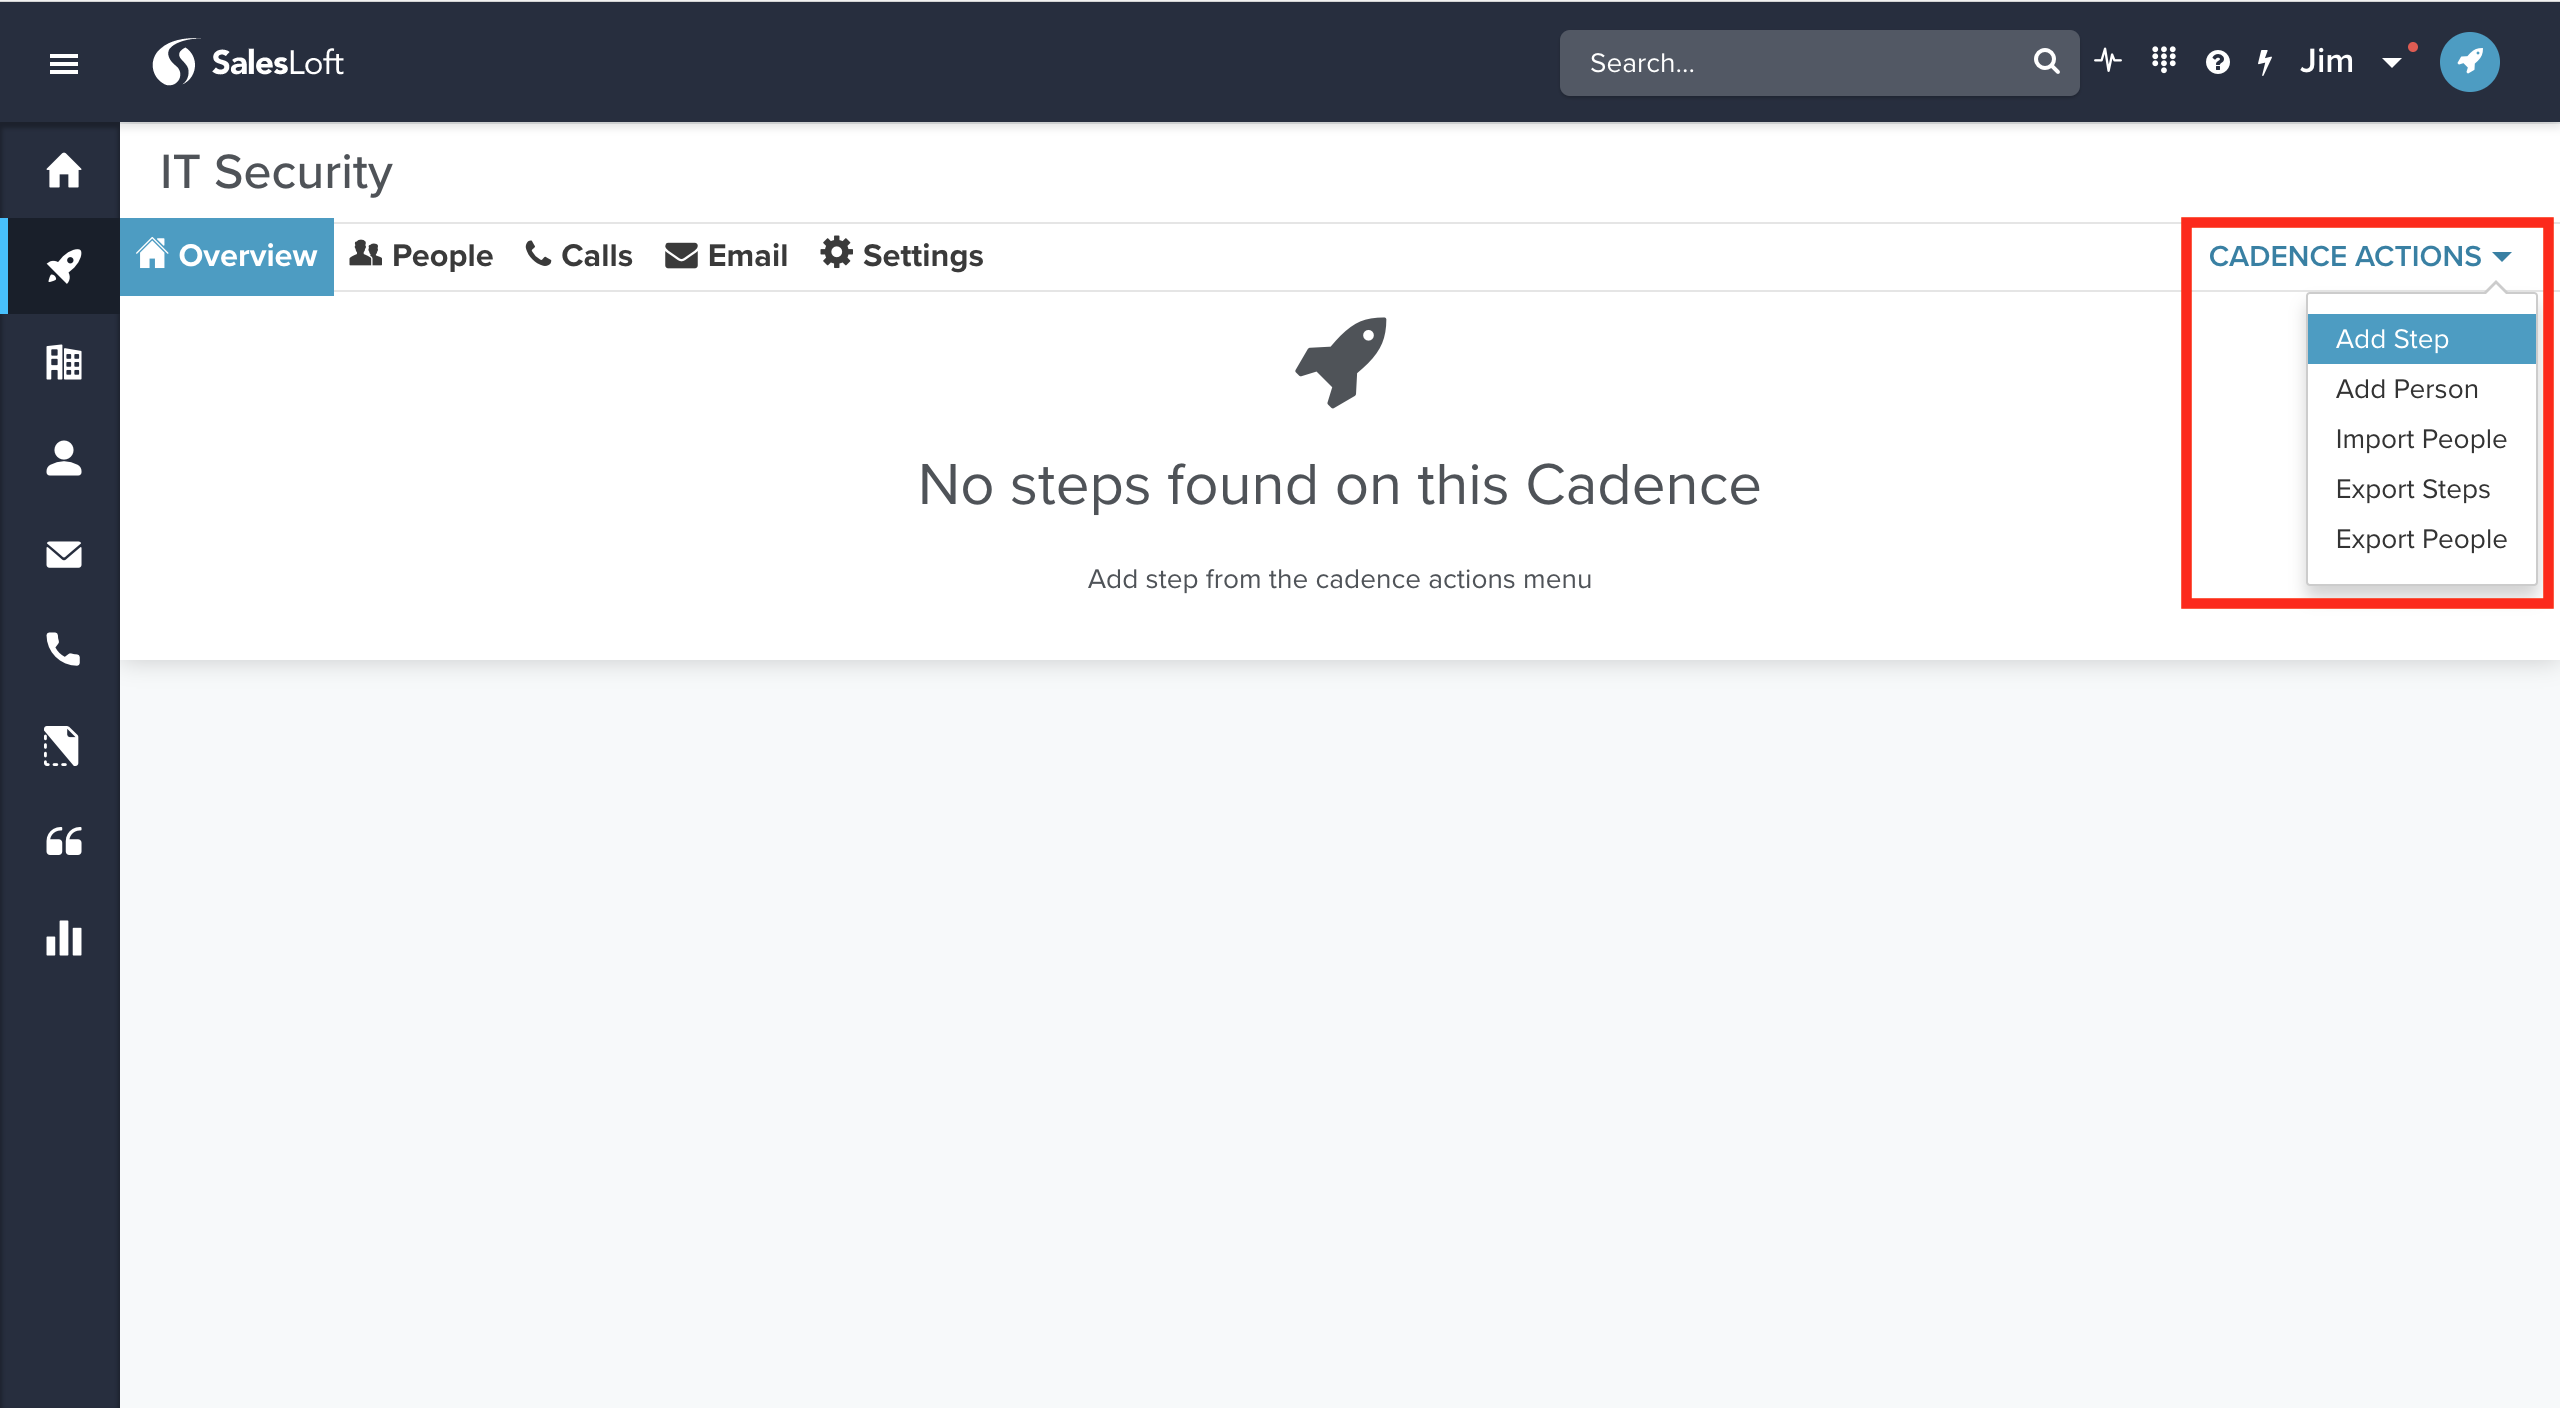
Task: Choose Import People from menu
Action: click(2420, 439)
